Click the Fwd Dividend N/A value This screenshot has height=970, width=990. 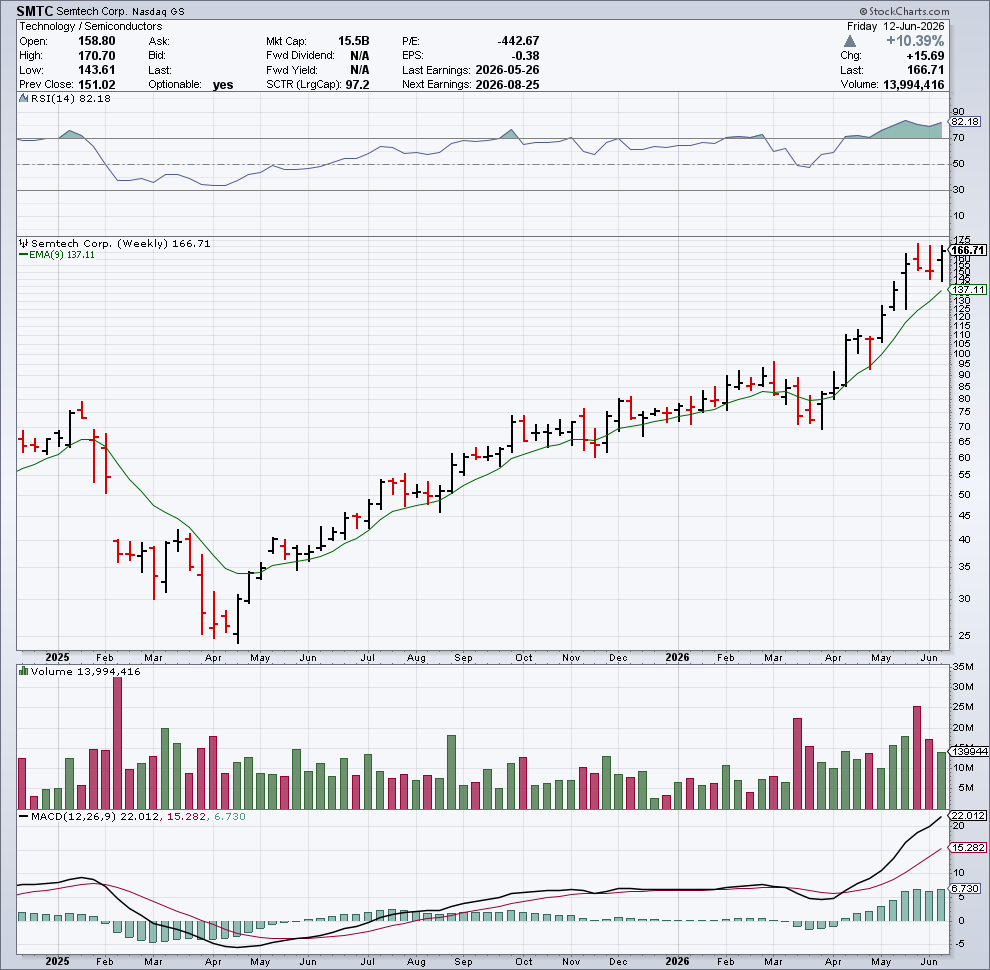pos(360,56)
